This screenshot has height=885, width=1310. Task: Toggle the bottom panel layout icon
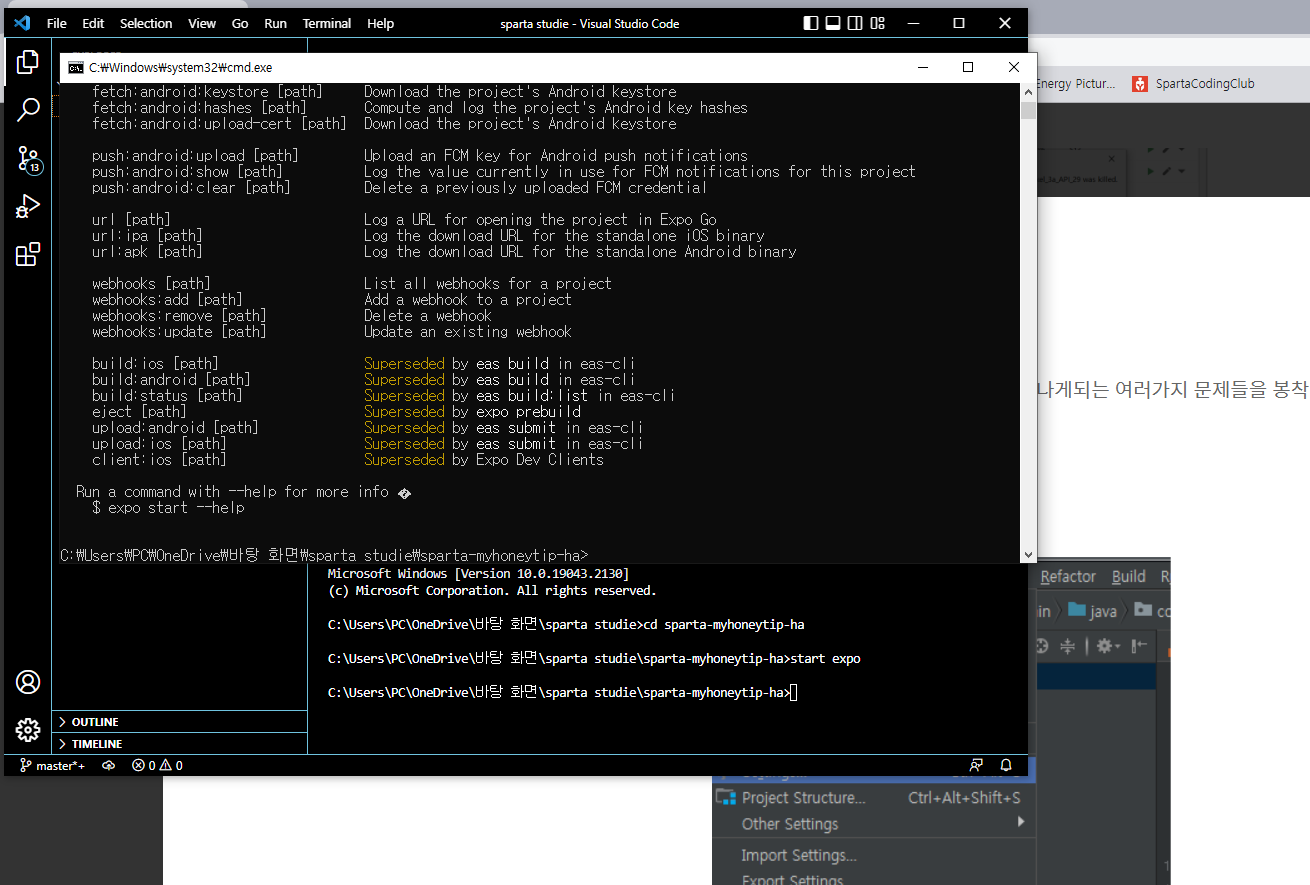(834, 23)
